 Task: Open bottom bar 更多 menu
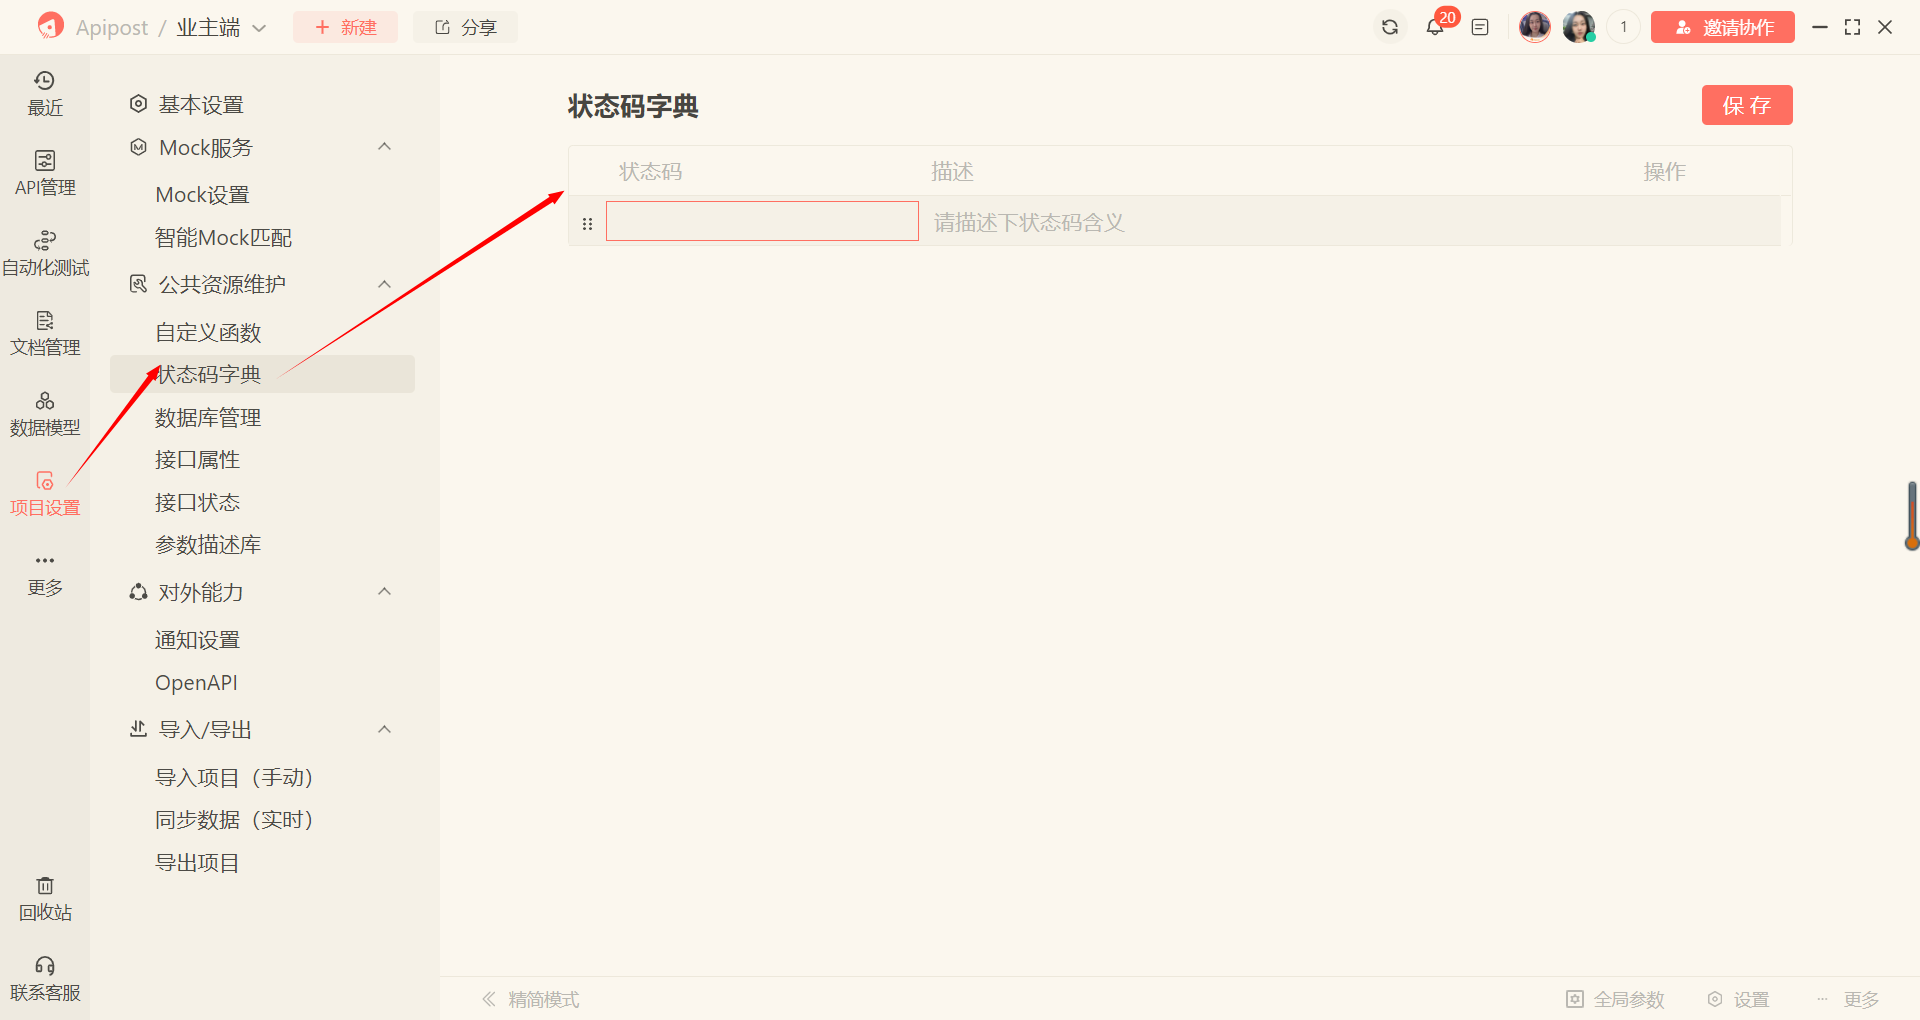click(x=1848, y=999)
